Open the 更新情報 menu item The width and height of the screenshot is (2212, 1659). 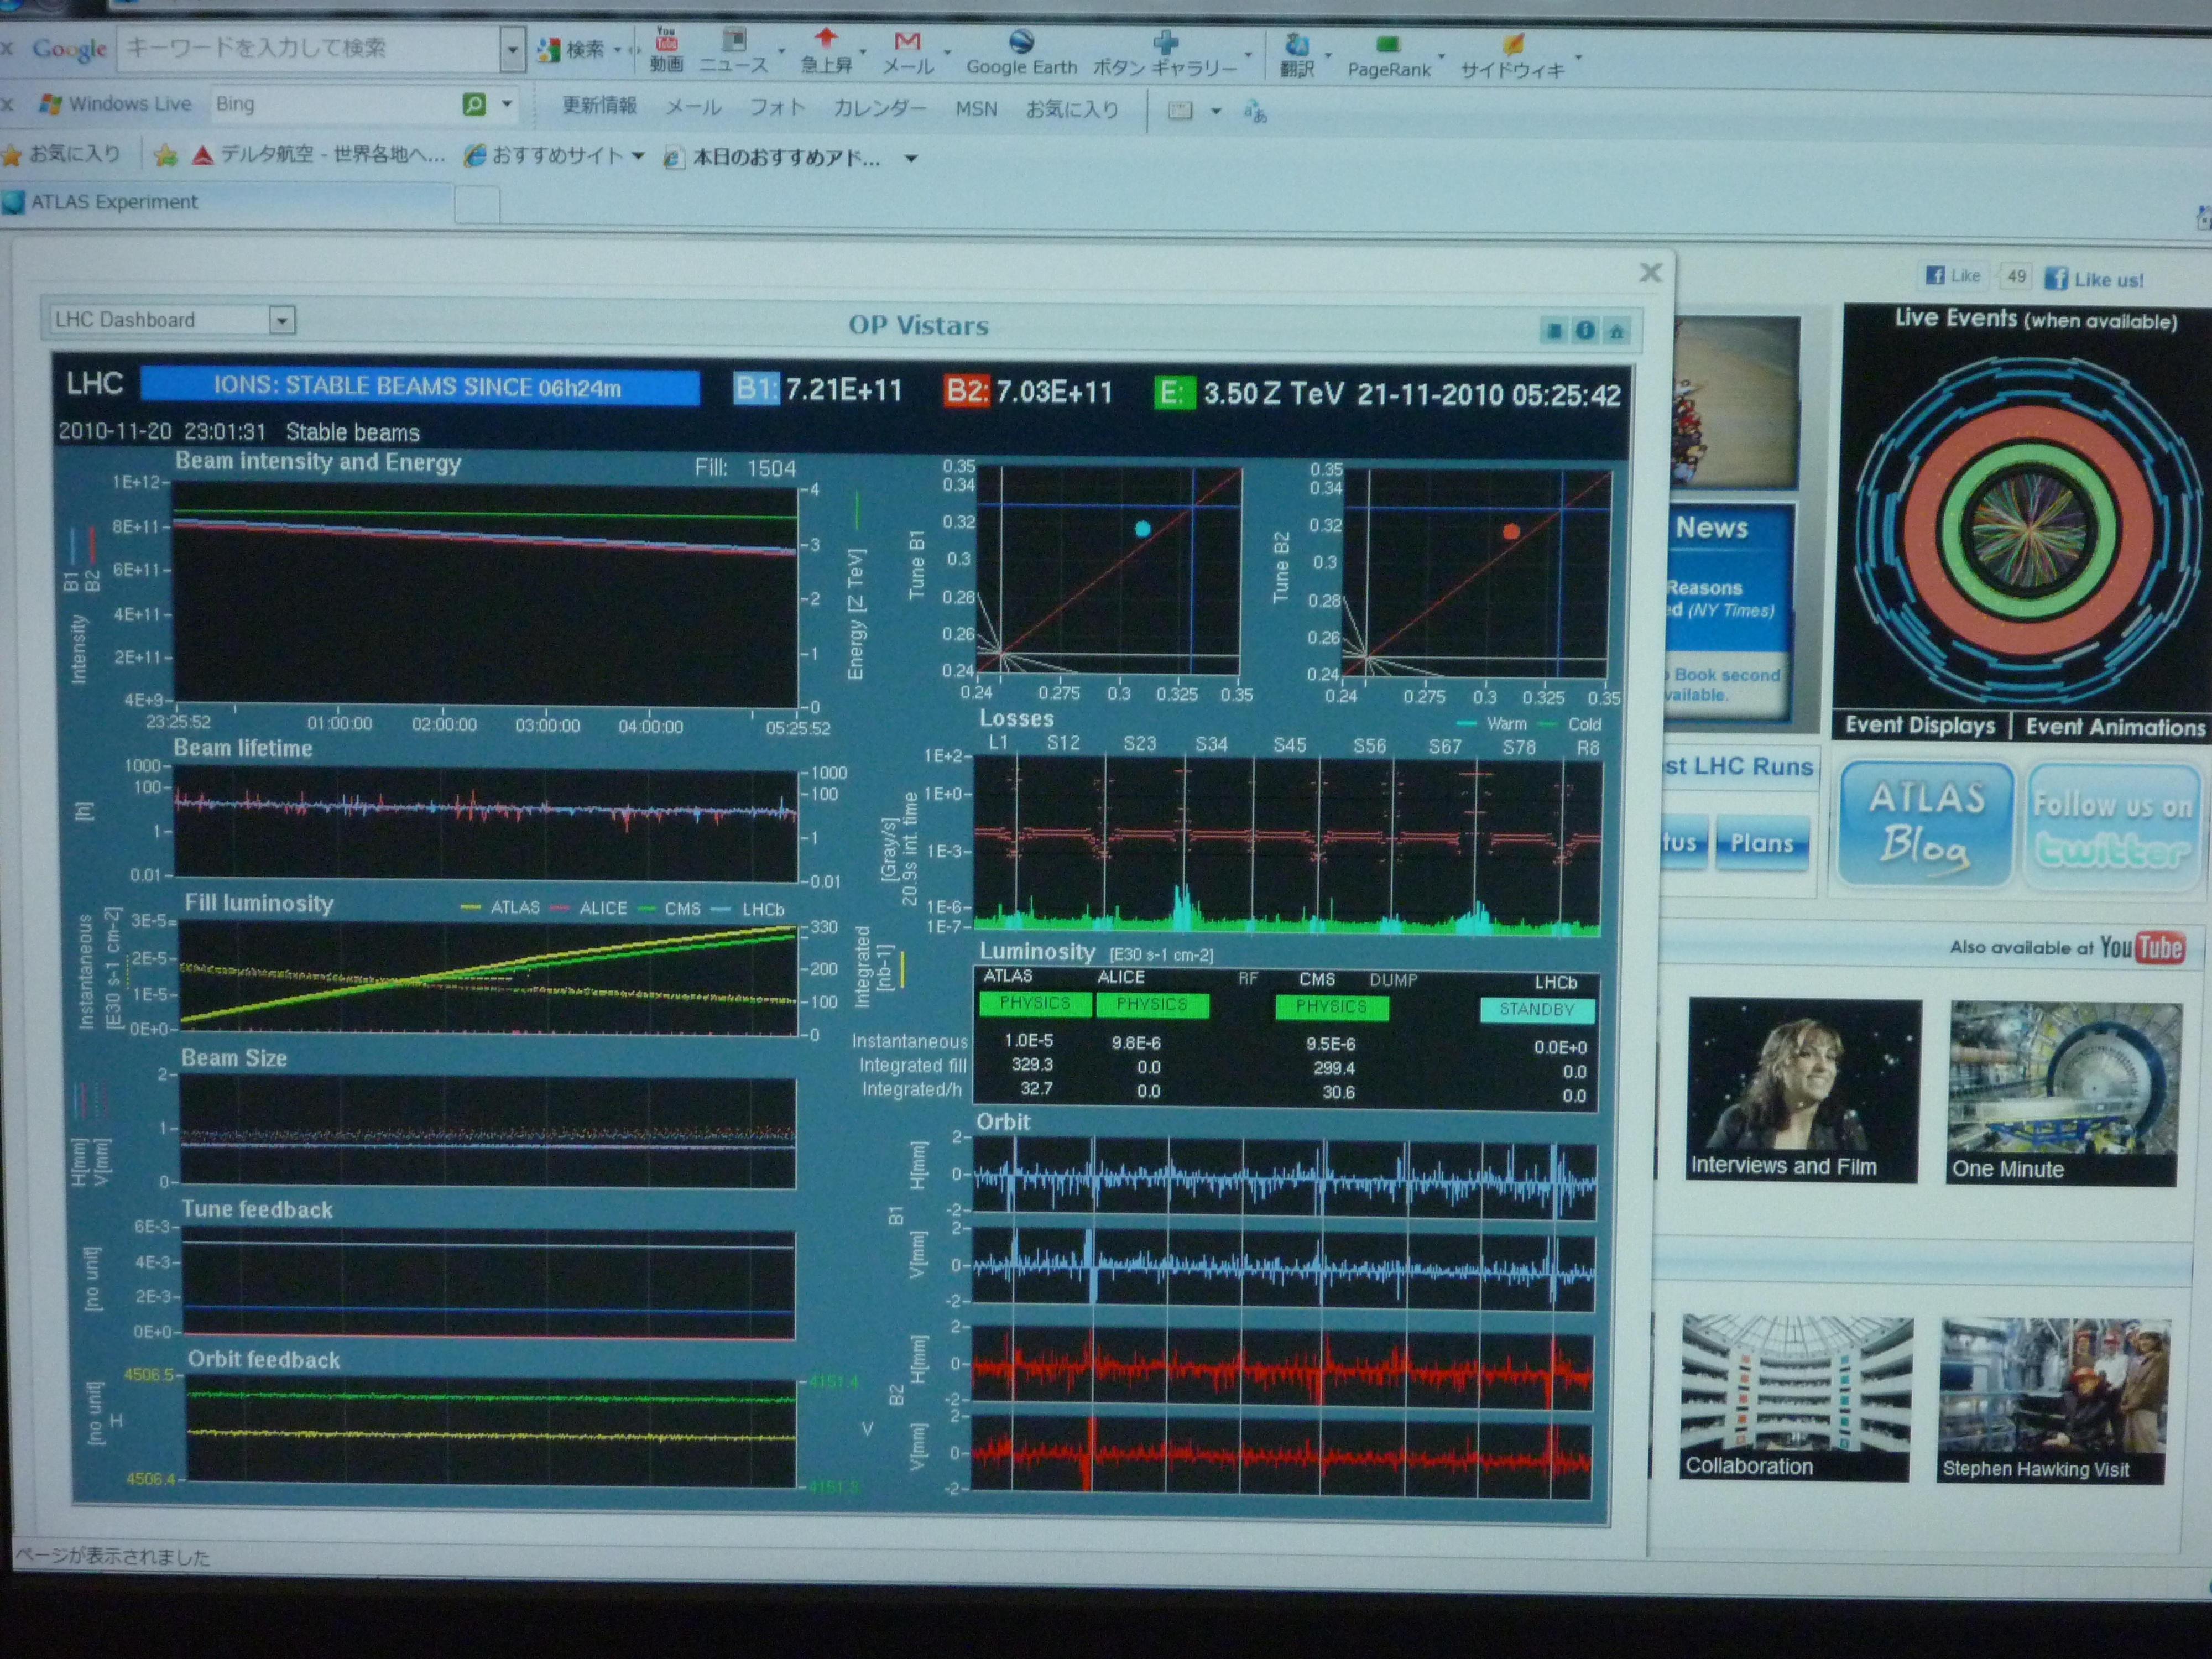599,105
